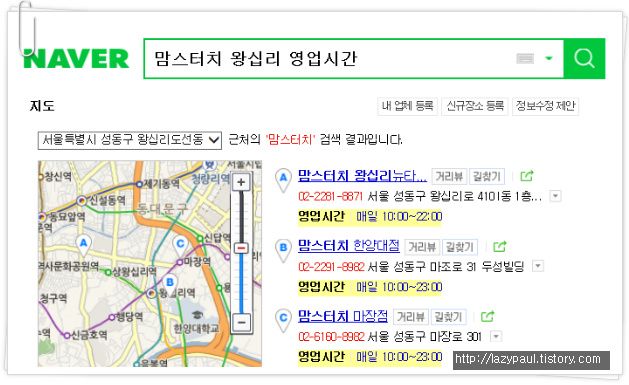Click share icon for 맘스터치 마장점
Image resolution: width=629 pixels, height=385 pixels.
(488, 316)
